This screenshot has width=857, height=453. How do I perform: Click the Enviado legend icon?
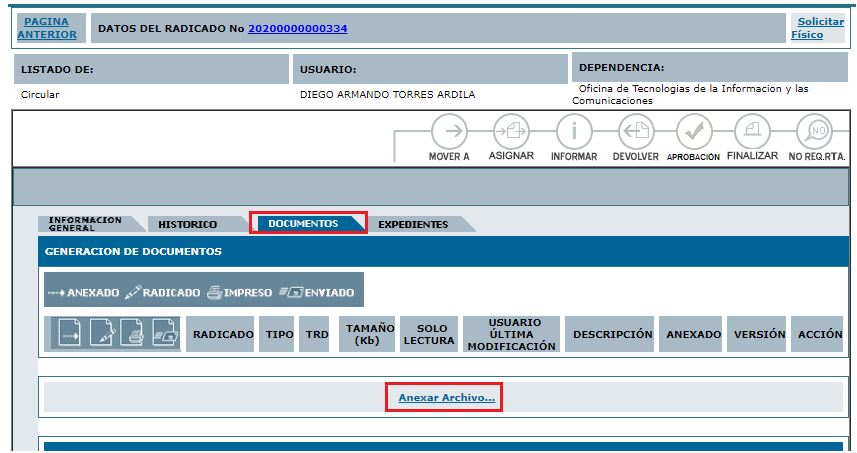coord(290,293)
